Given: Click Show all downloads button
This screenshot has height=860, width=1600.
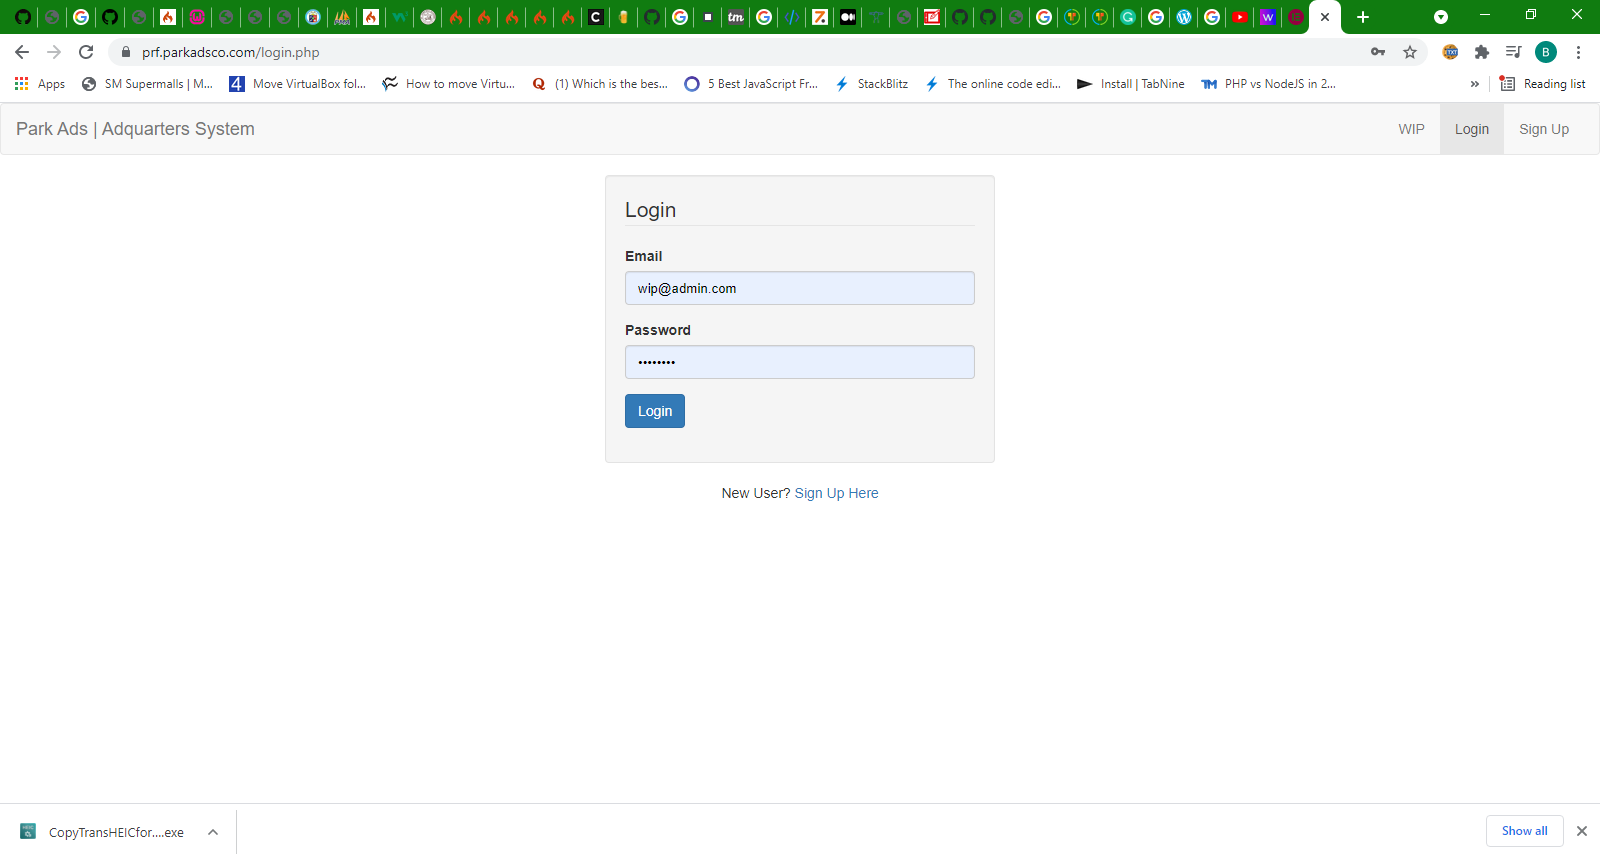Looking at the screenshot, I should tap(1524, 831).
